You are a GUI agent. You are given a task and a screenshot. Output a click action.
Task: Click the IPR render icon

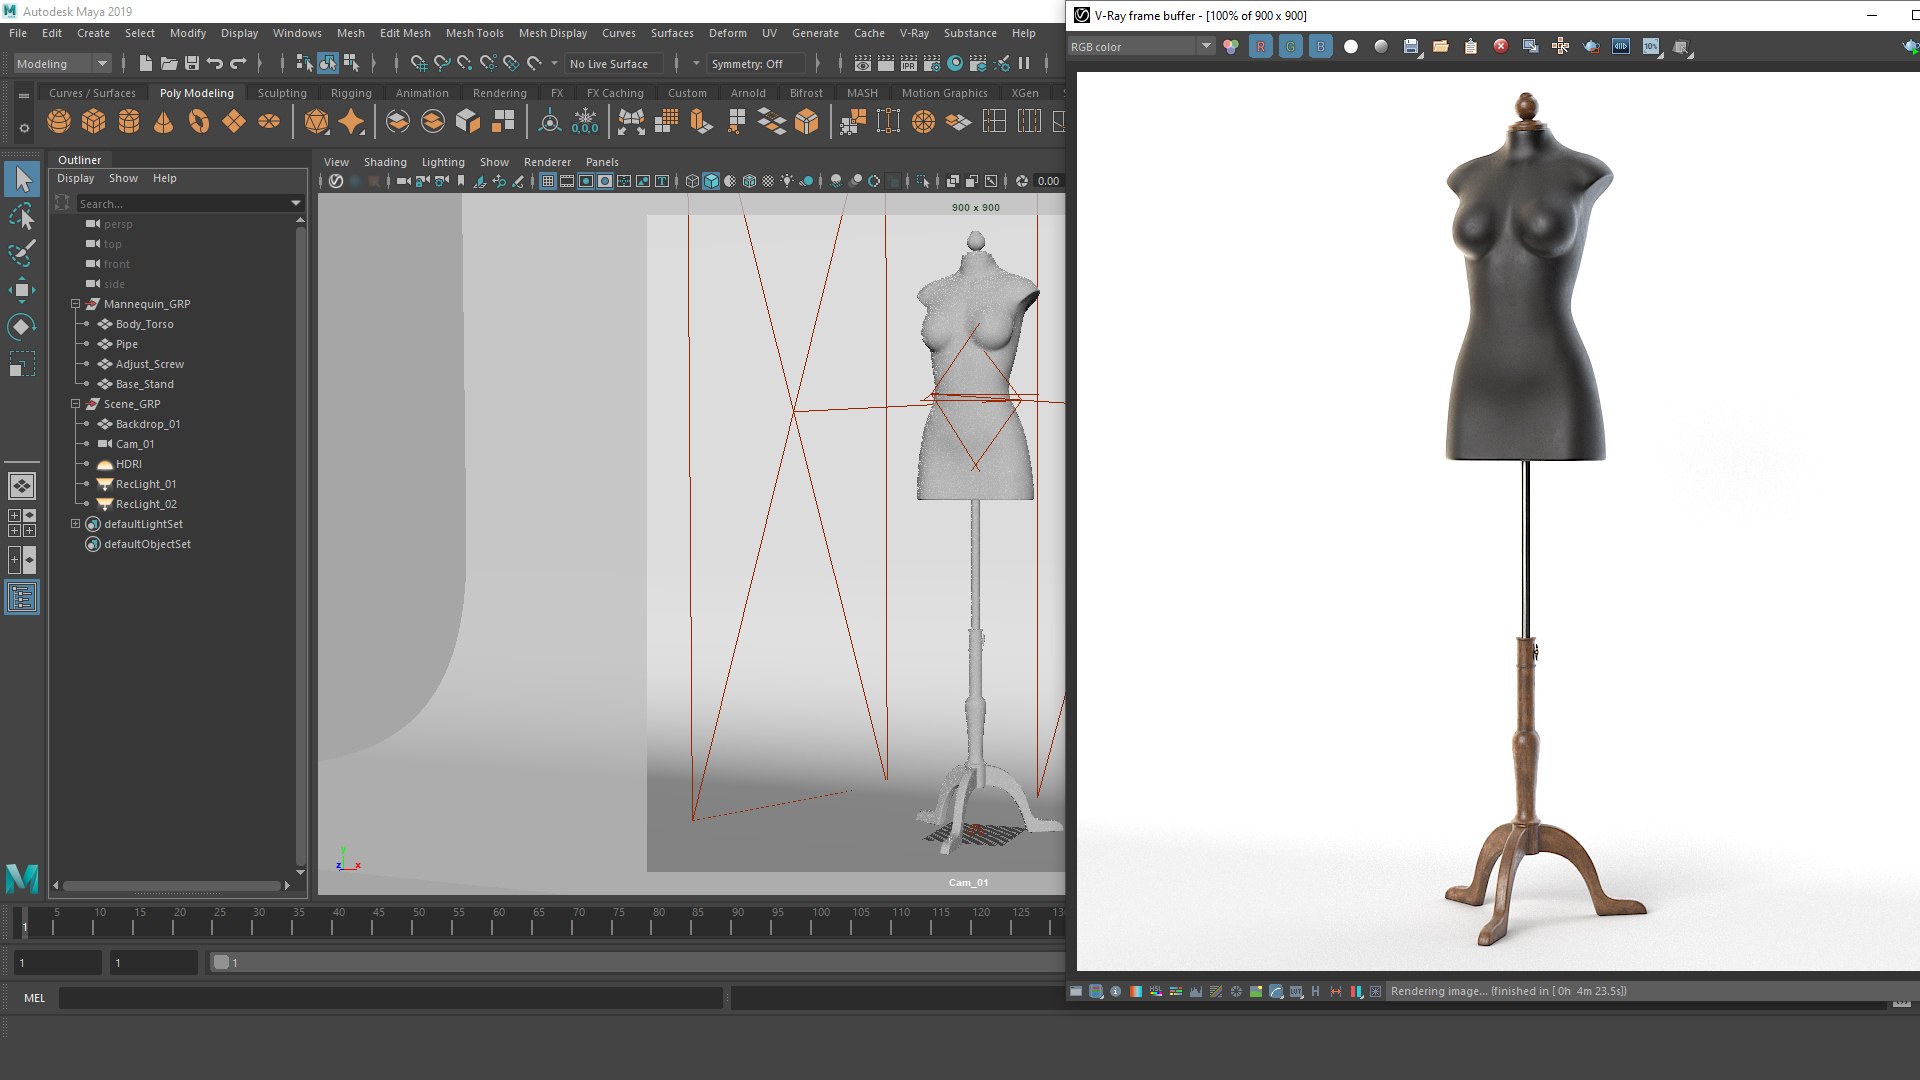point(908,63)
